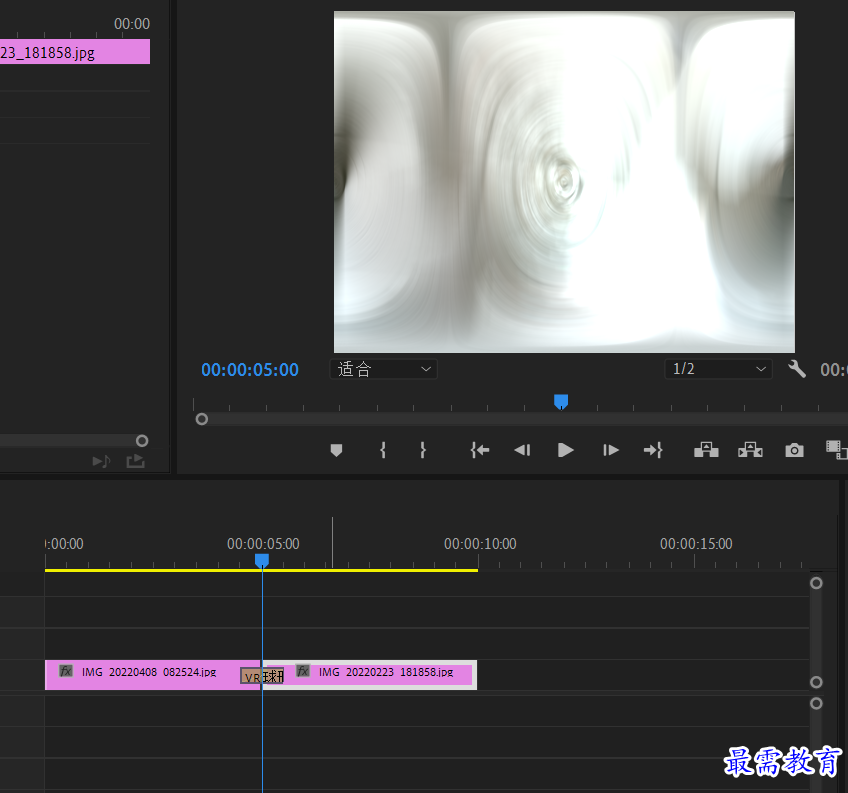Click fx badge on IMG 20220223 clip
The width and height of the screenshot is (848, 793).
coord(303,671)
